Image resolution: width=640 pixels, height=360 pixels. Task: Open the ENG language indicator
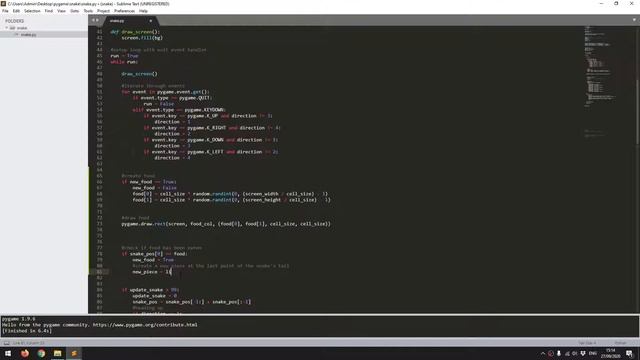pyautogui.click(x=593, y=353)
